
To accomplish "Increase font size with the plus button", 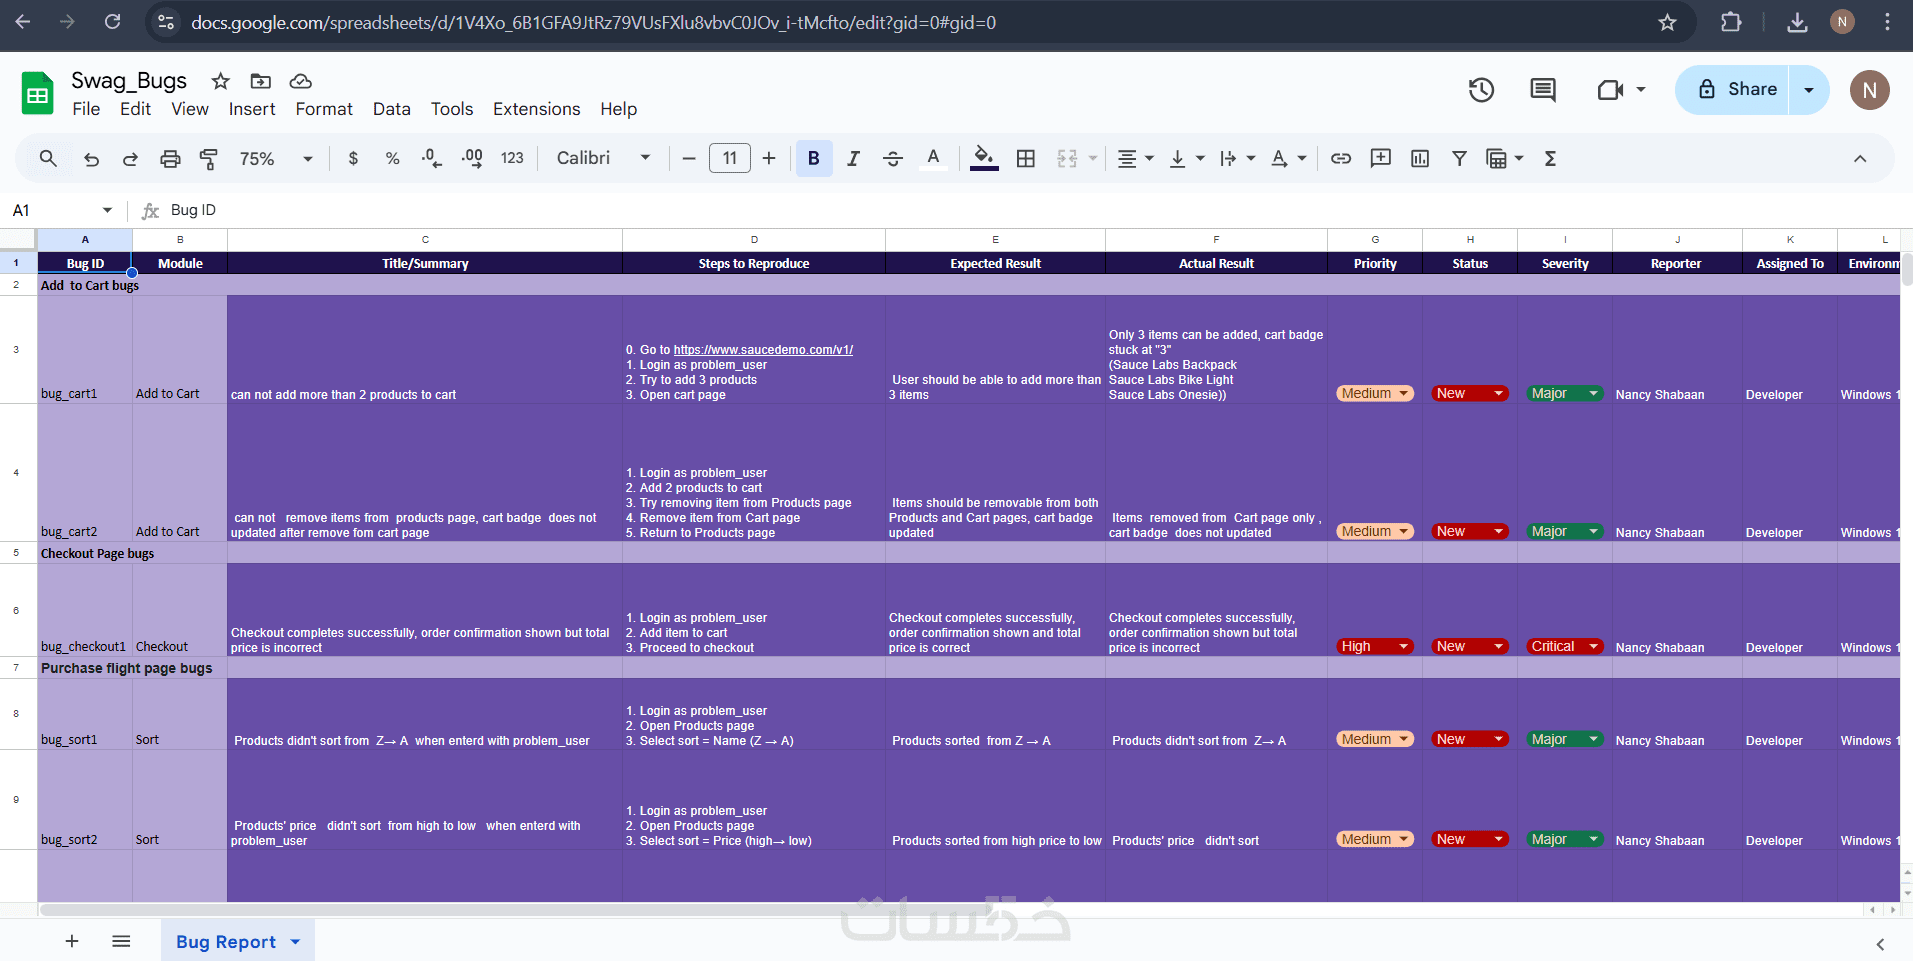I will 769,158.
